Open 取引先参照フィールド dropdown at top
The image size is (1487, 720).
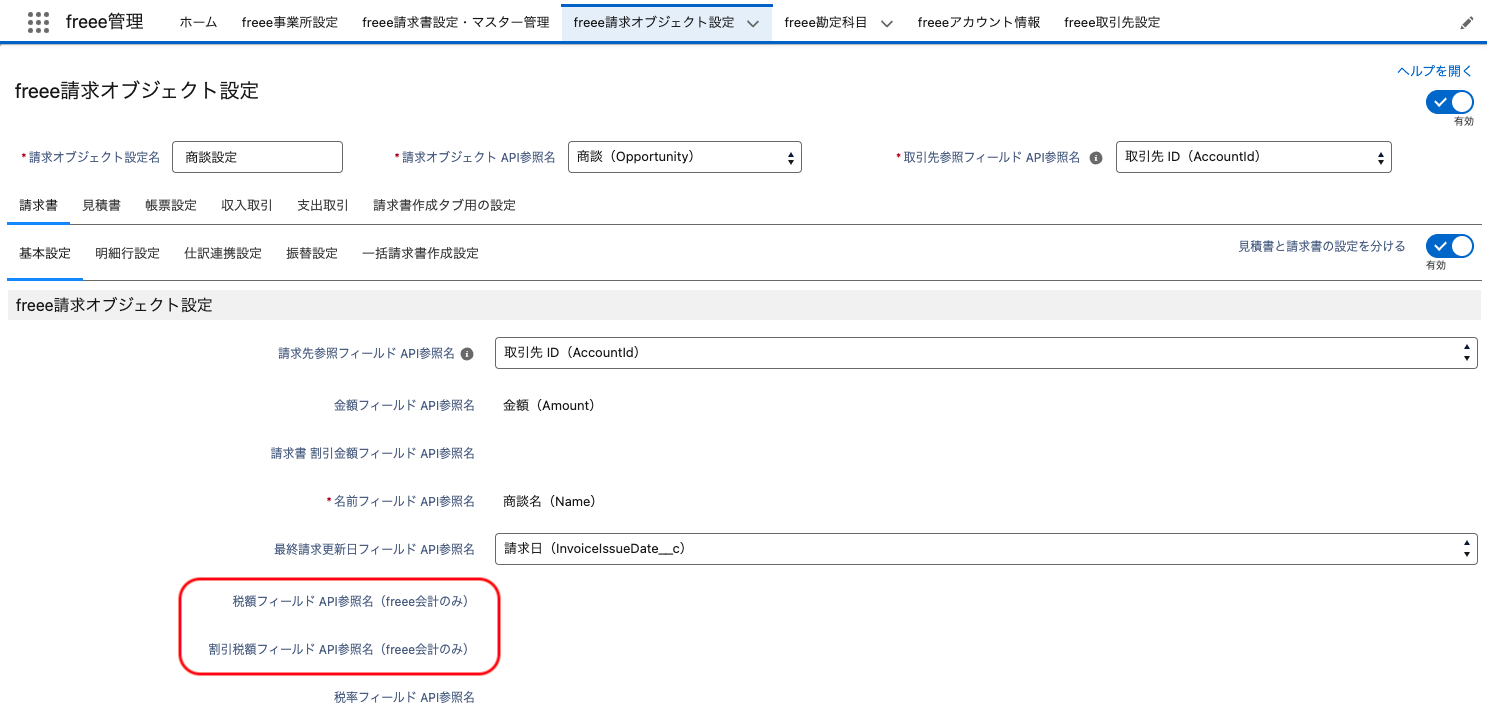click(x=1253, y=157)
